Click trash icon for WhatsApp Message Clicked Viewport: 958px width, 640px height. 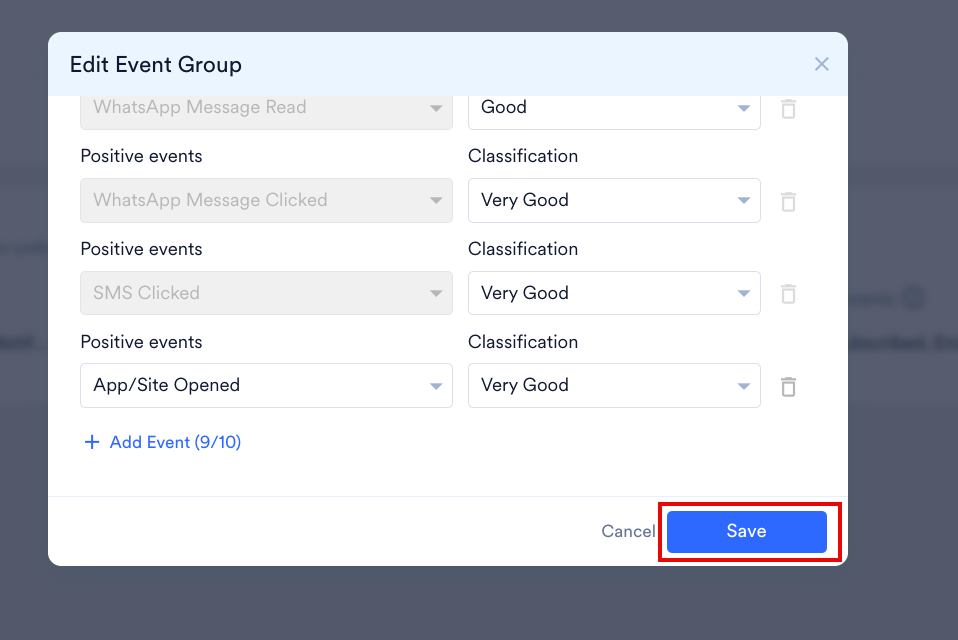click(788, 201)
